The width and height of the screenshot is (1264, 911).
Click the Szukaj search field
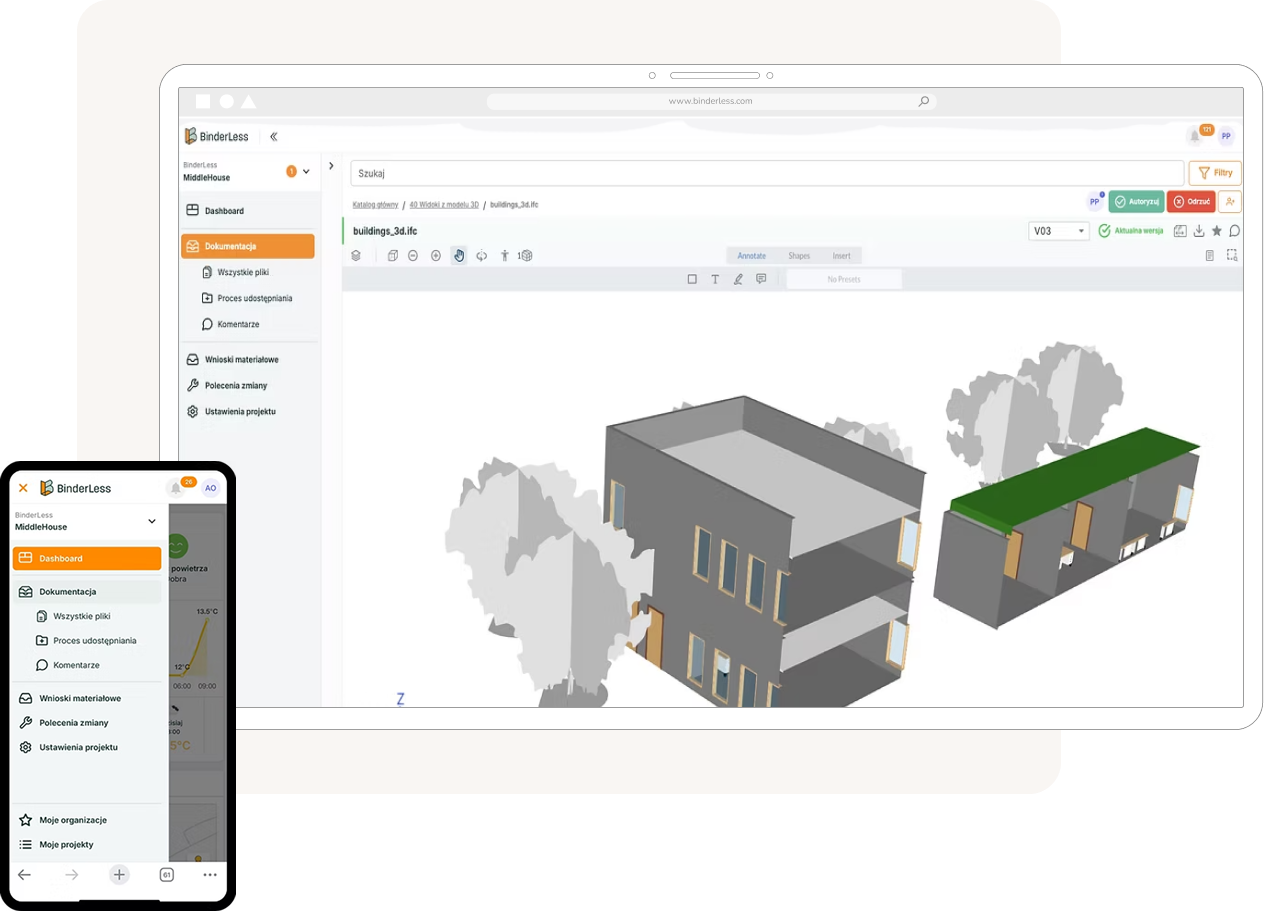[x=766, y=173]
